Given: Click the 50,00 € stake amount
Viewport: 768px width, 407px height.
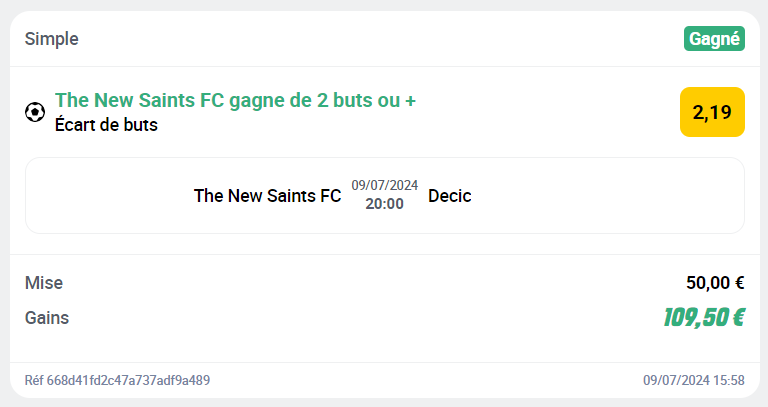Looking at the screenshot, I should click(715, 283).
